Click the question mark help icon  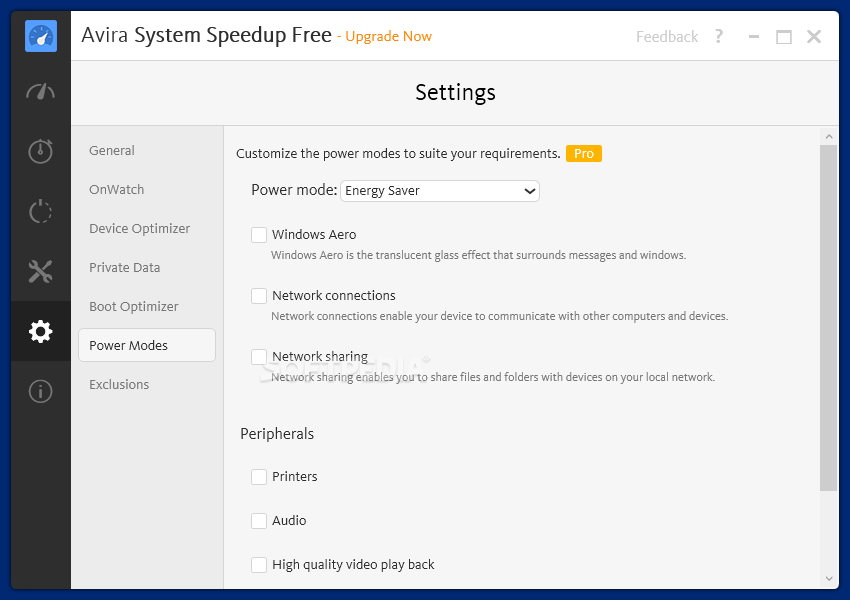click(x=719, y=36)
